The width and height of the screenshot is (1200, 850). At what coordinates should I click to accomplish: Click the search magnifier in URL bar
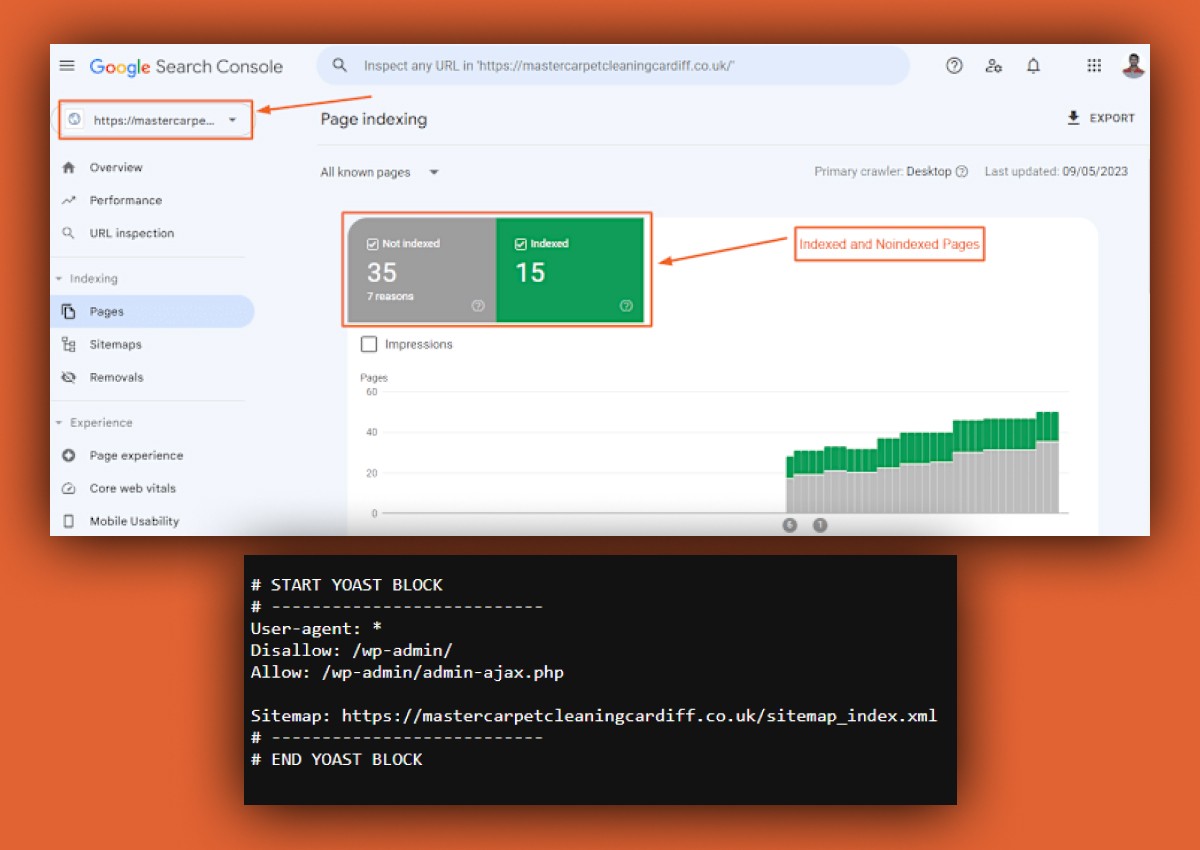click(340, 66)
